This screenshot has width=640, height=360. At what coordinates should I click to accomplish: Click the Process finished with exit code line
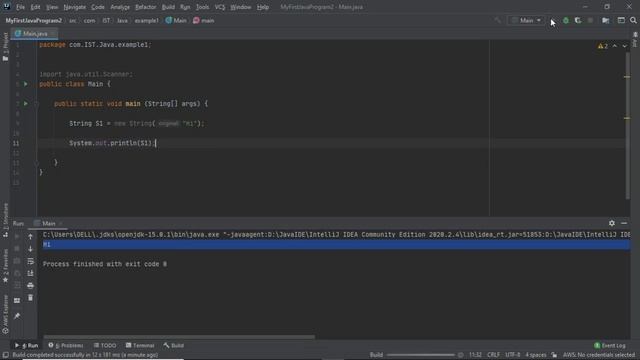pos(105,264)
